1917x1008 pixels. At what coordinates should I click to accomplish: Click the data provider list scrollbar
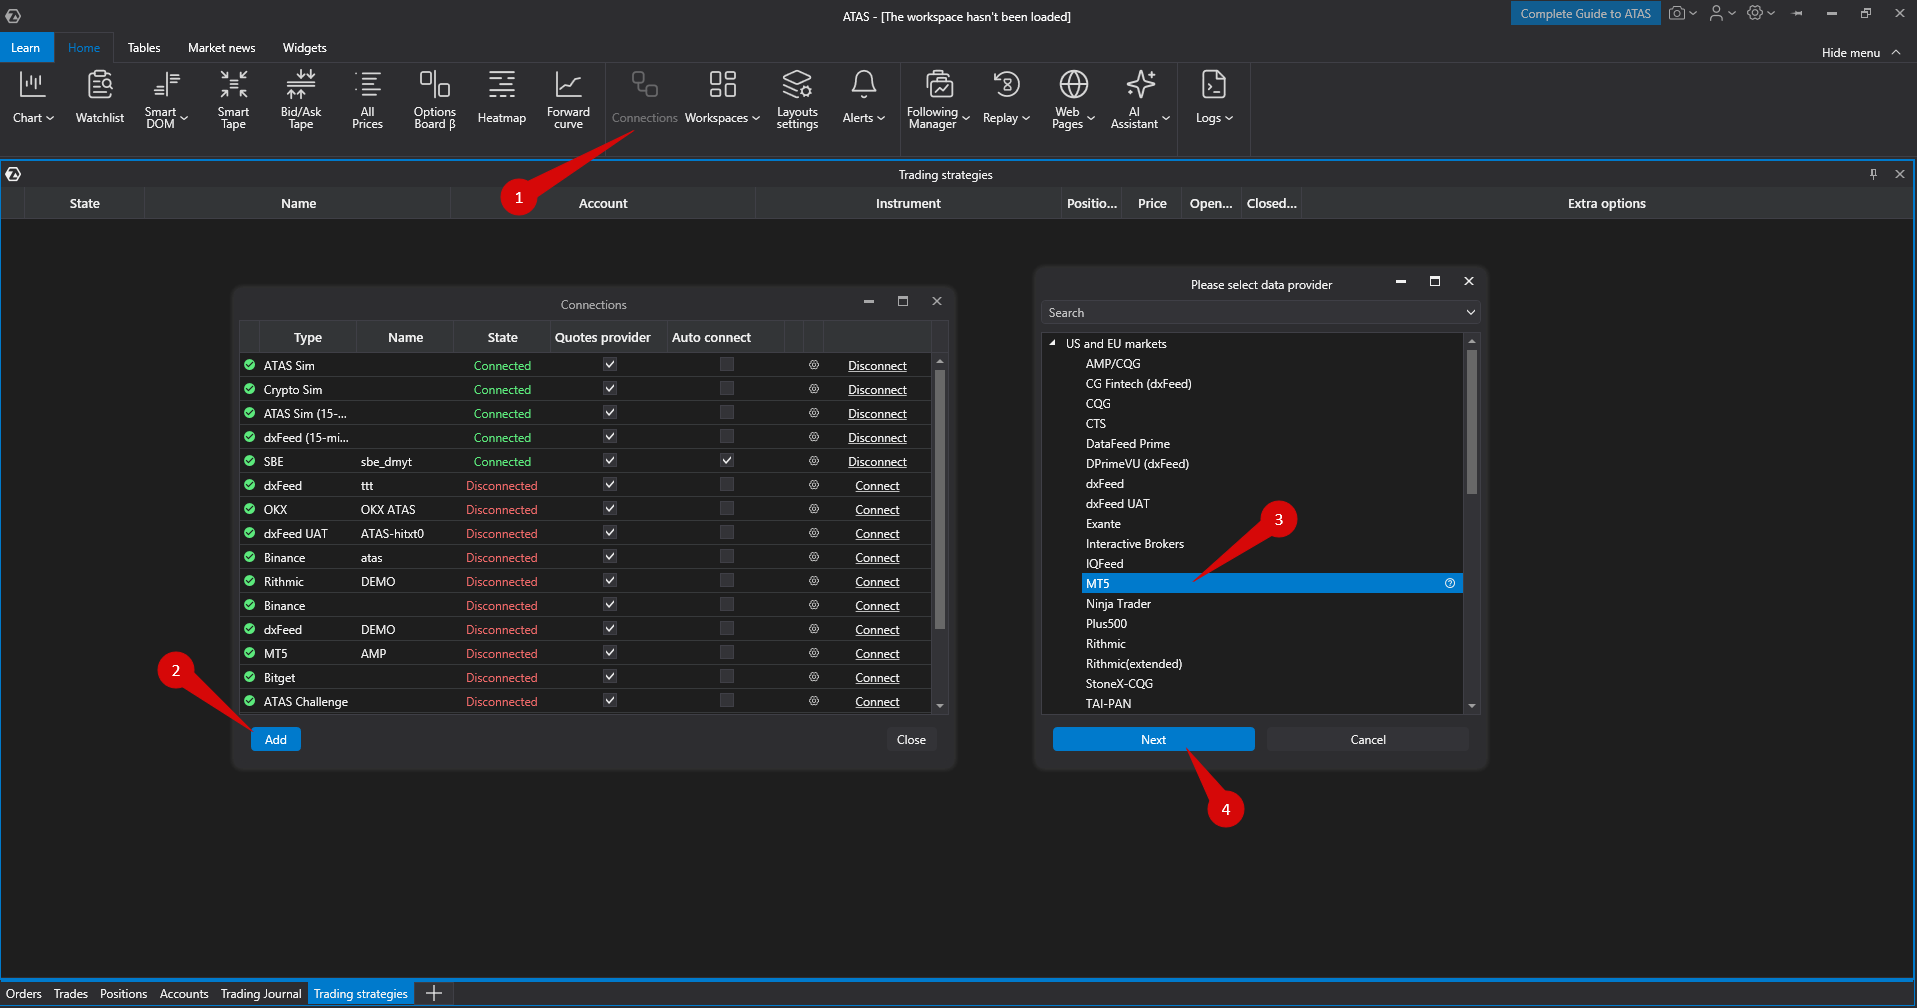pyautogui.click(x=1471, y=422)
